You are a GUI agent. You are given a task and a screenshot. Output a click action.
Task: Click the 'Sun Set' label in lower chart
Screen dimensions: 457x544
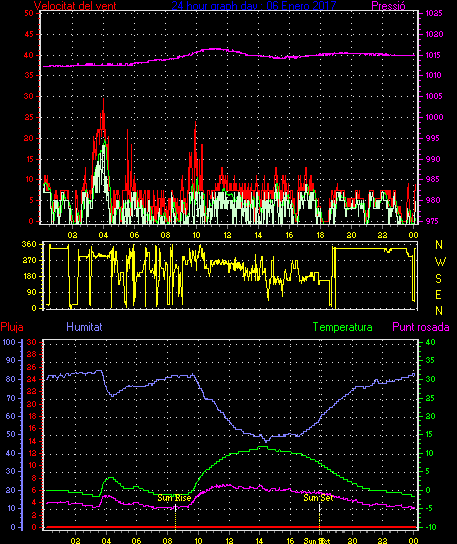(318, 498)
